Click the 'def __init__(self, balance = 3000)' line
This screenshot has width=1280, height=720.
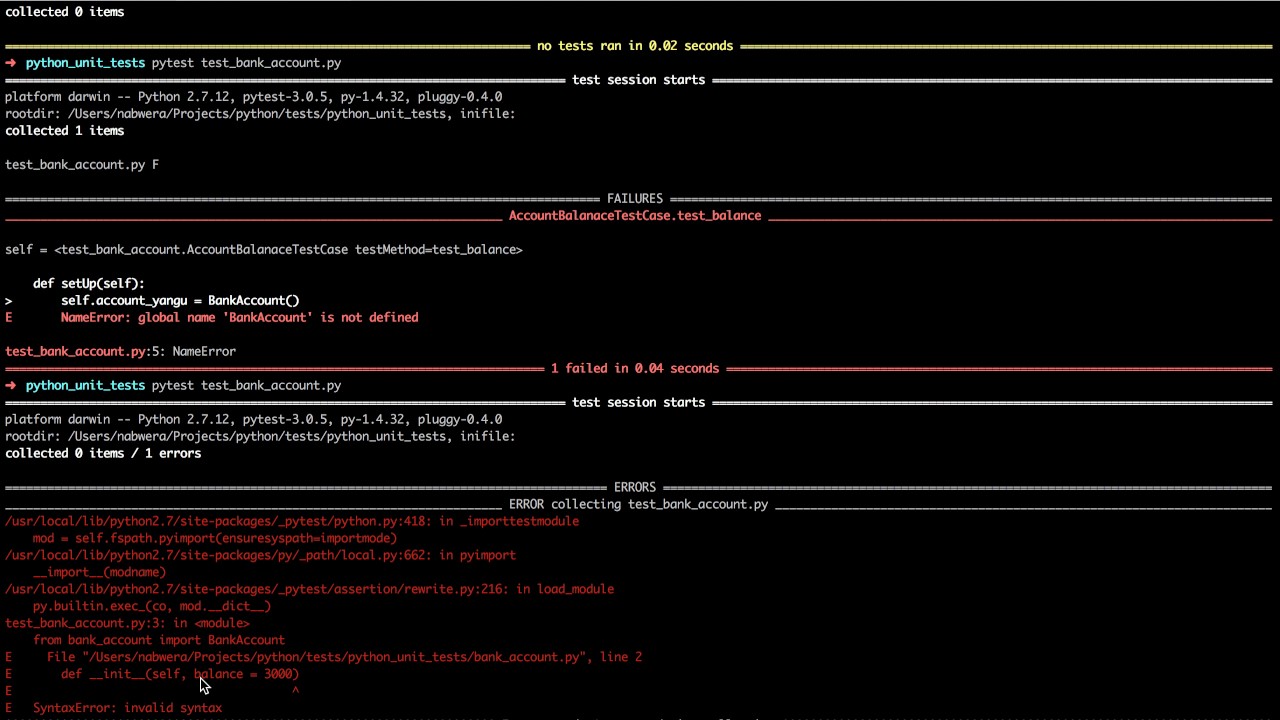[180, 674]
